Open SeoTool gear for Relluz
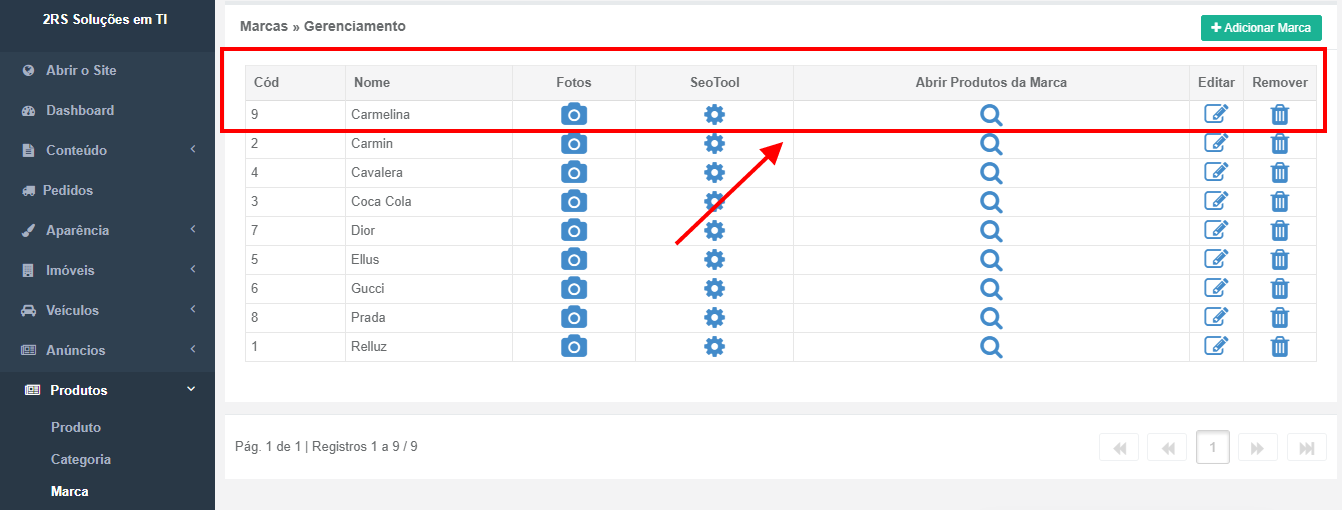1342x510 pixels. (714, 346)
